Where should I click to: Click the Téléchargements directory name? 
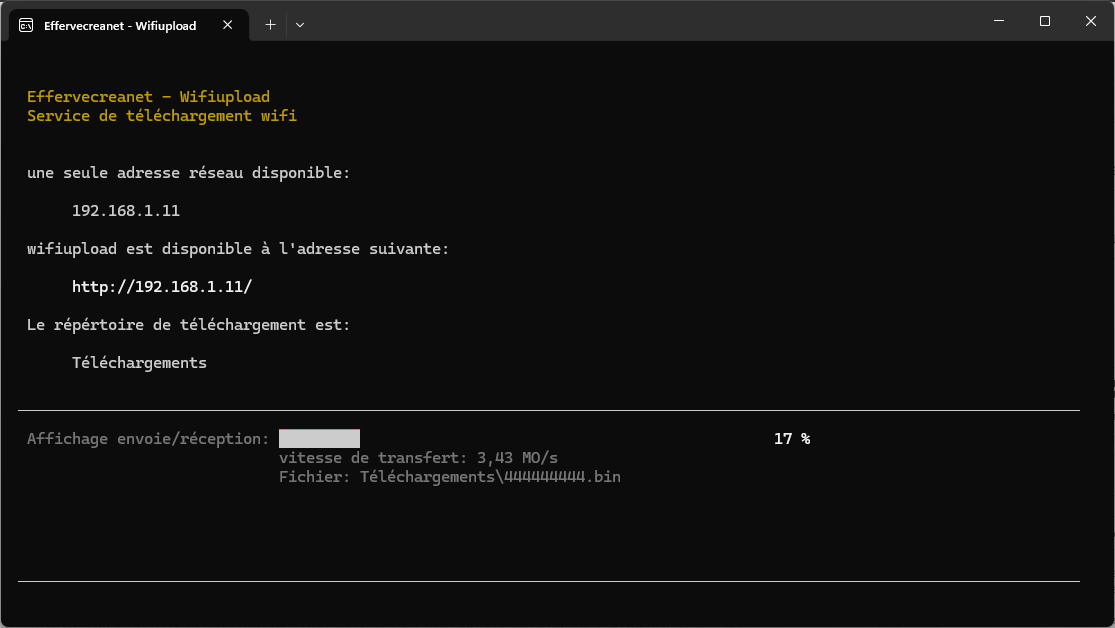pyautogui.click(x=139, y=363)
